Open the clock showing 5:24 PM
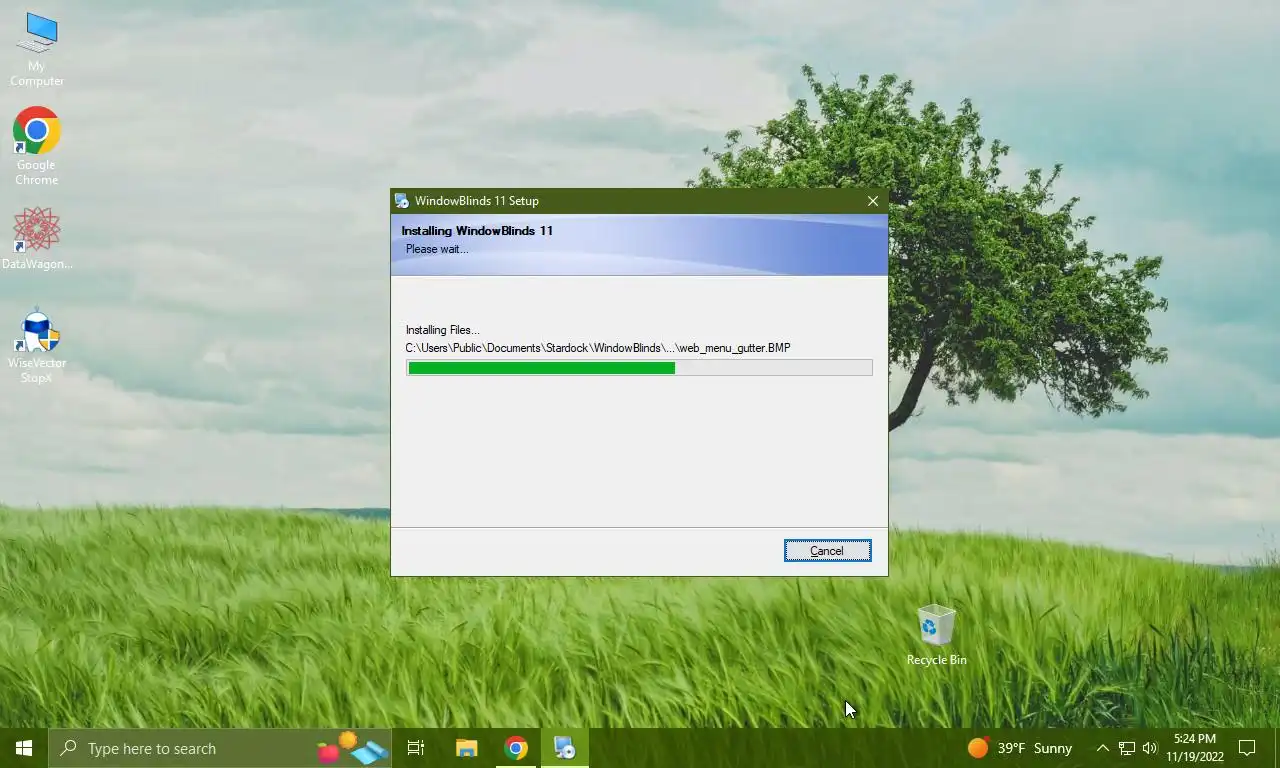The image size is (1280, 768). click(x=1194, y=748)
